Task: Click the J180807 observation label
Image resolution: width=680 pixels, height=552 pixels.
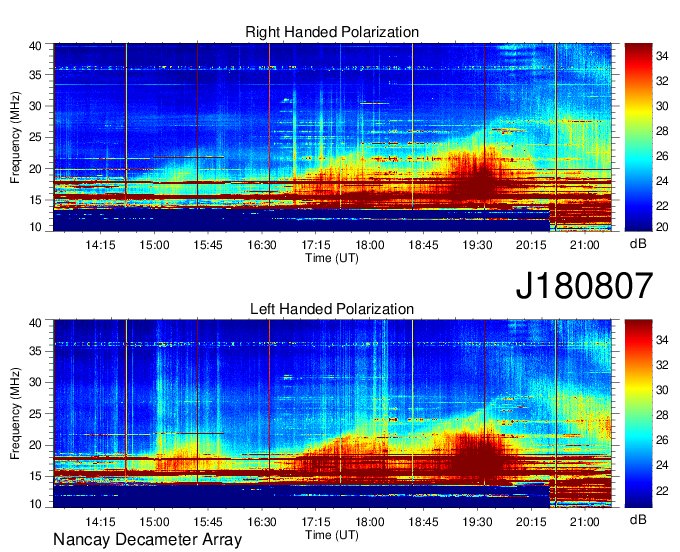Action: [584, 286]
